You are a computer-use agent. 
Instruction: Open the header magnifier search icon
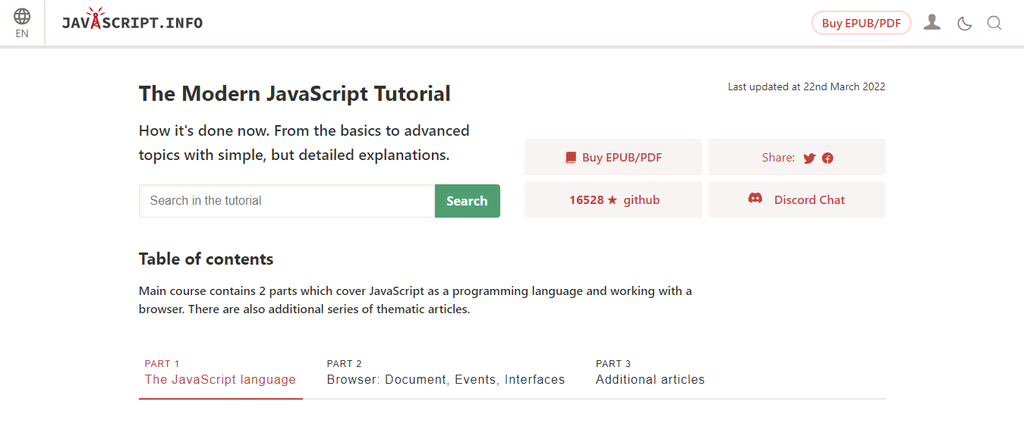point(994,23)
